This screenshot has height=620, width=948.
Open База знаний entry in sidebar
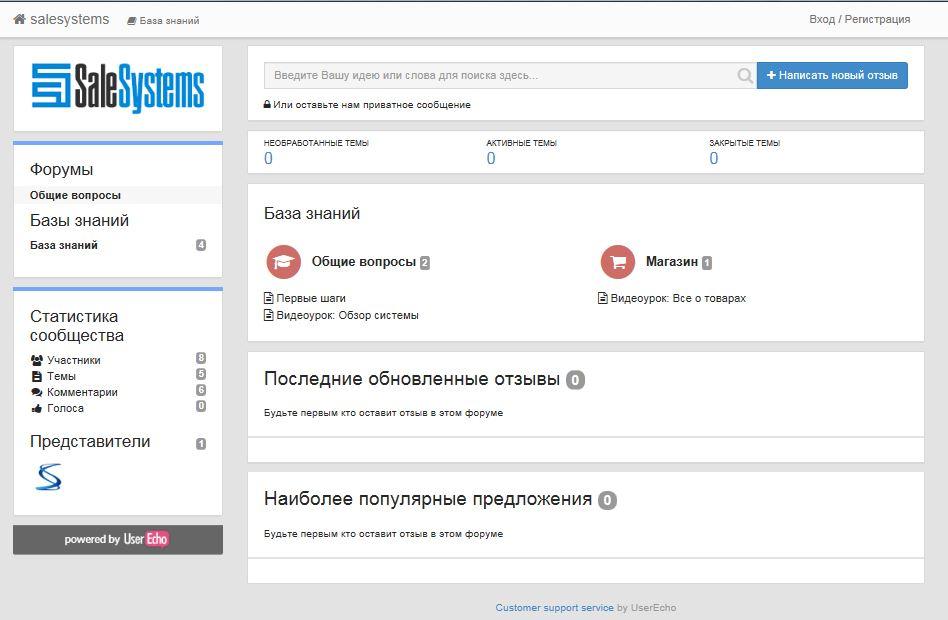tap(64, 245)
